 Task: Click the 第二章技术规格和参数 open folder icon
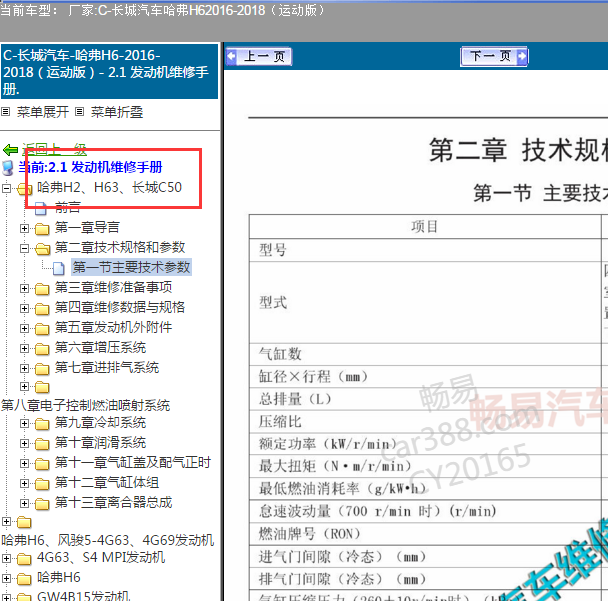pyautogui.click(x=42, y=249)
